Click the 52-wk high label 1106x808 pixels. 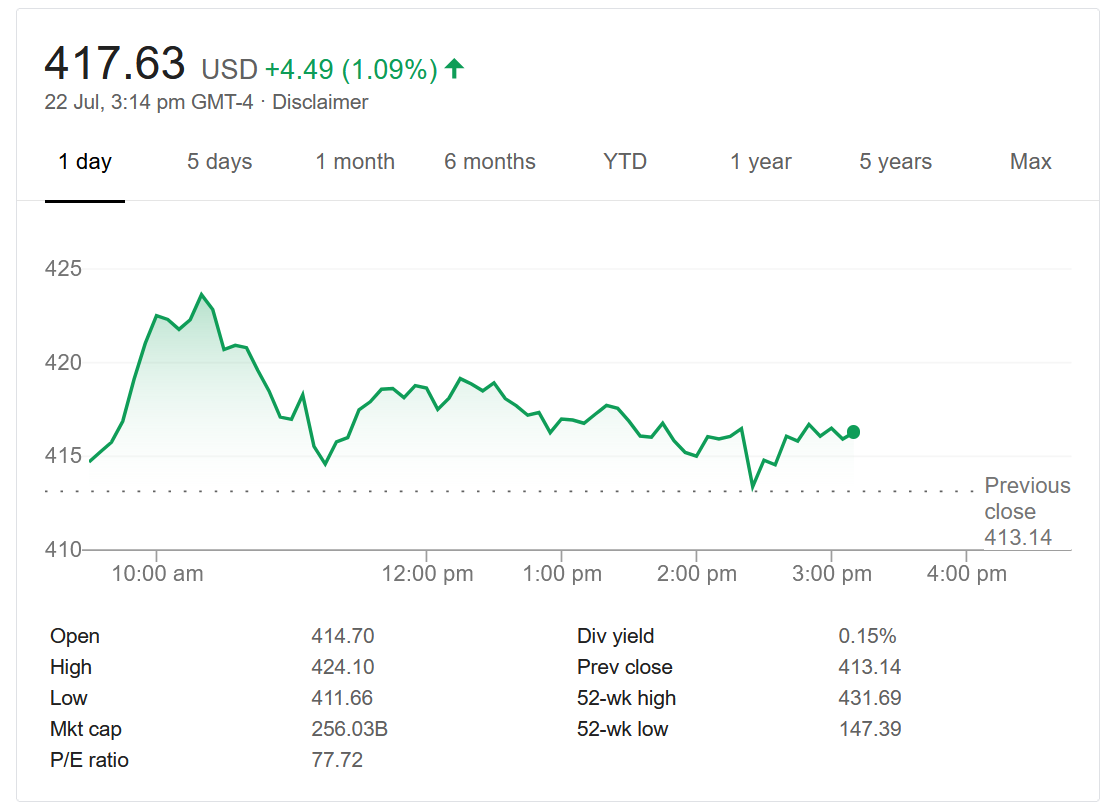(x=626, y=698)
